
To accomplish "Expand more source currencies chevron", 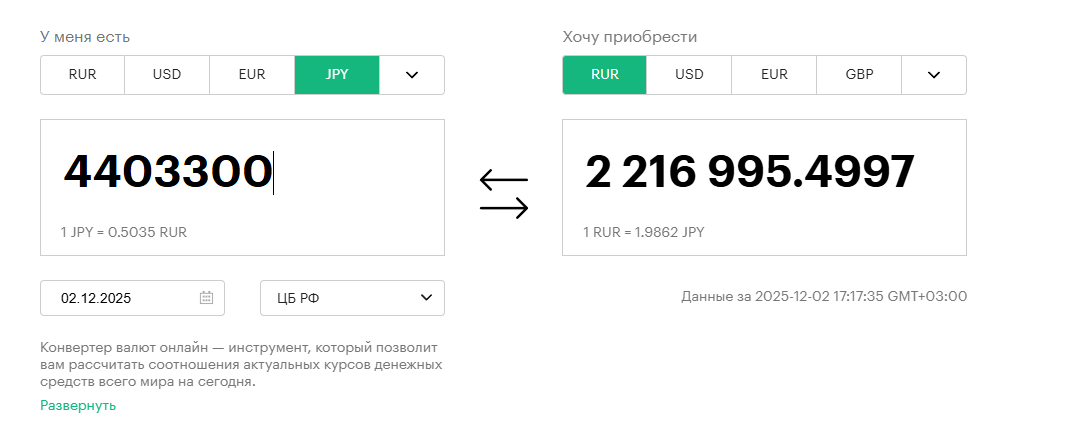I will [x=411, y=75].
